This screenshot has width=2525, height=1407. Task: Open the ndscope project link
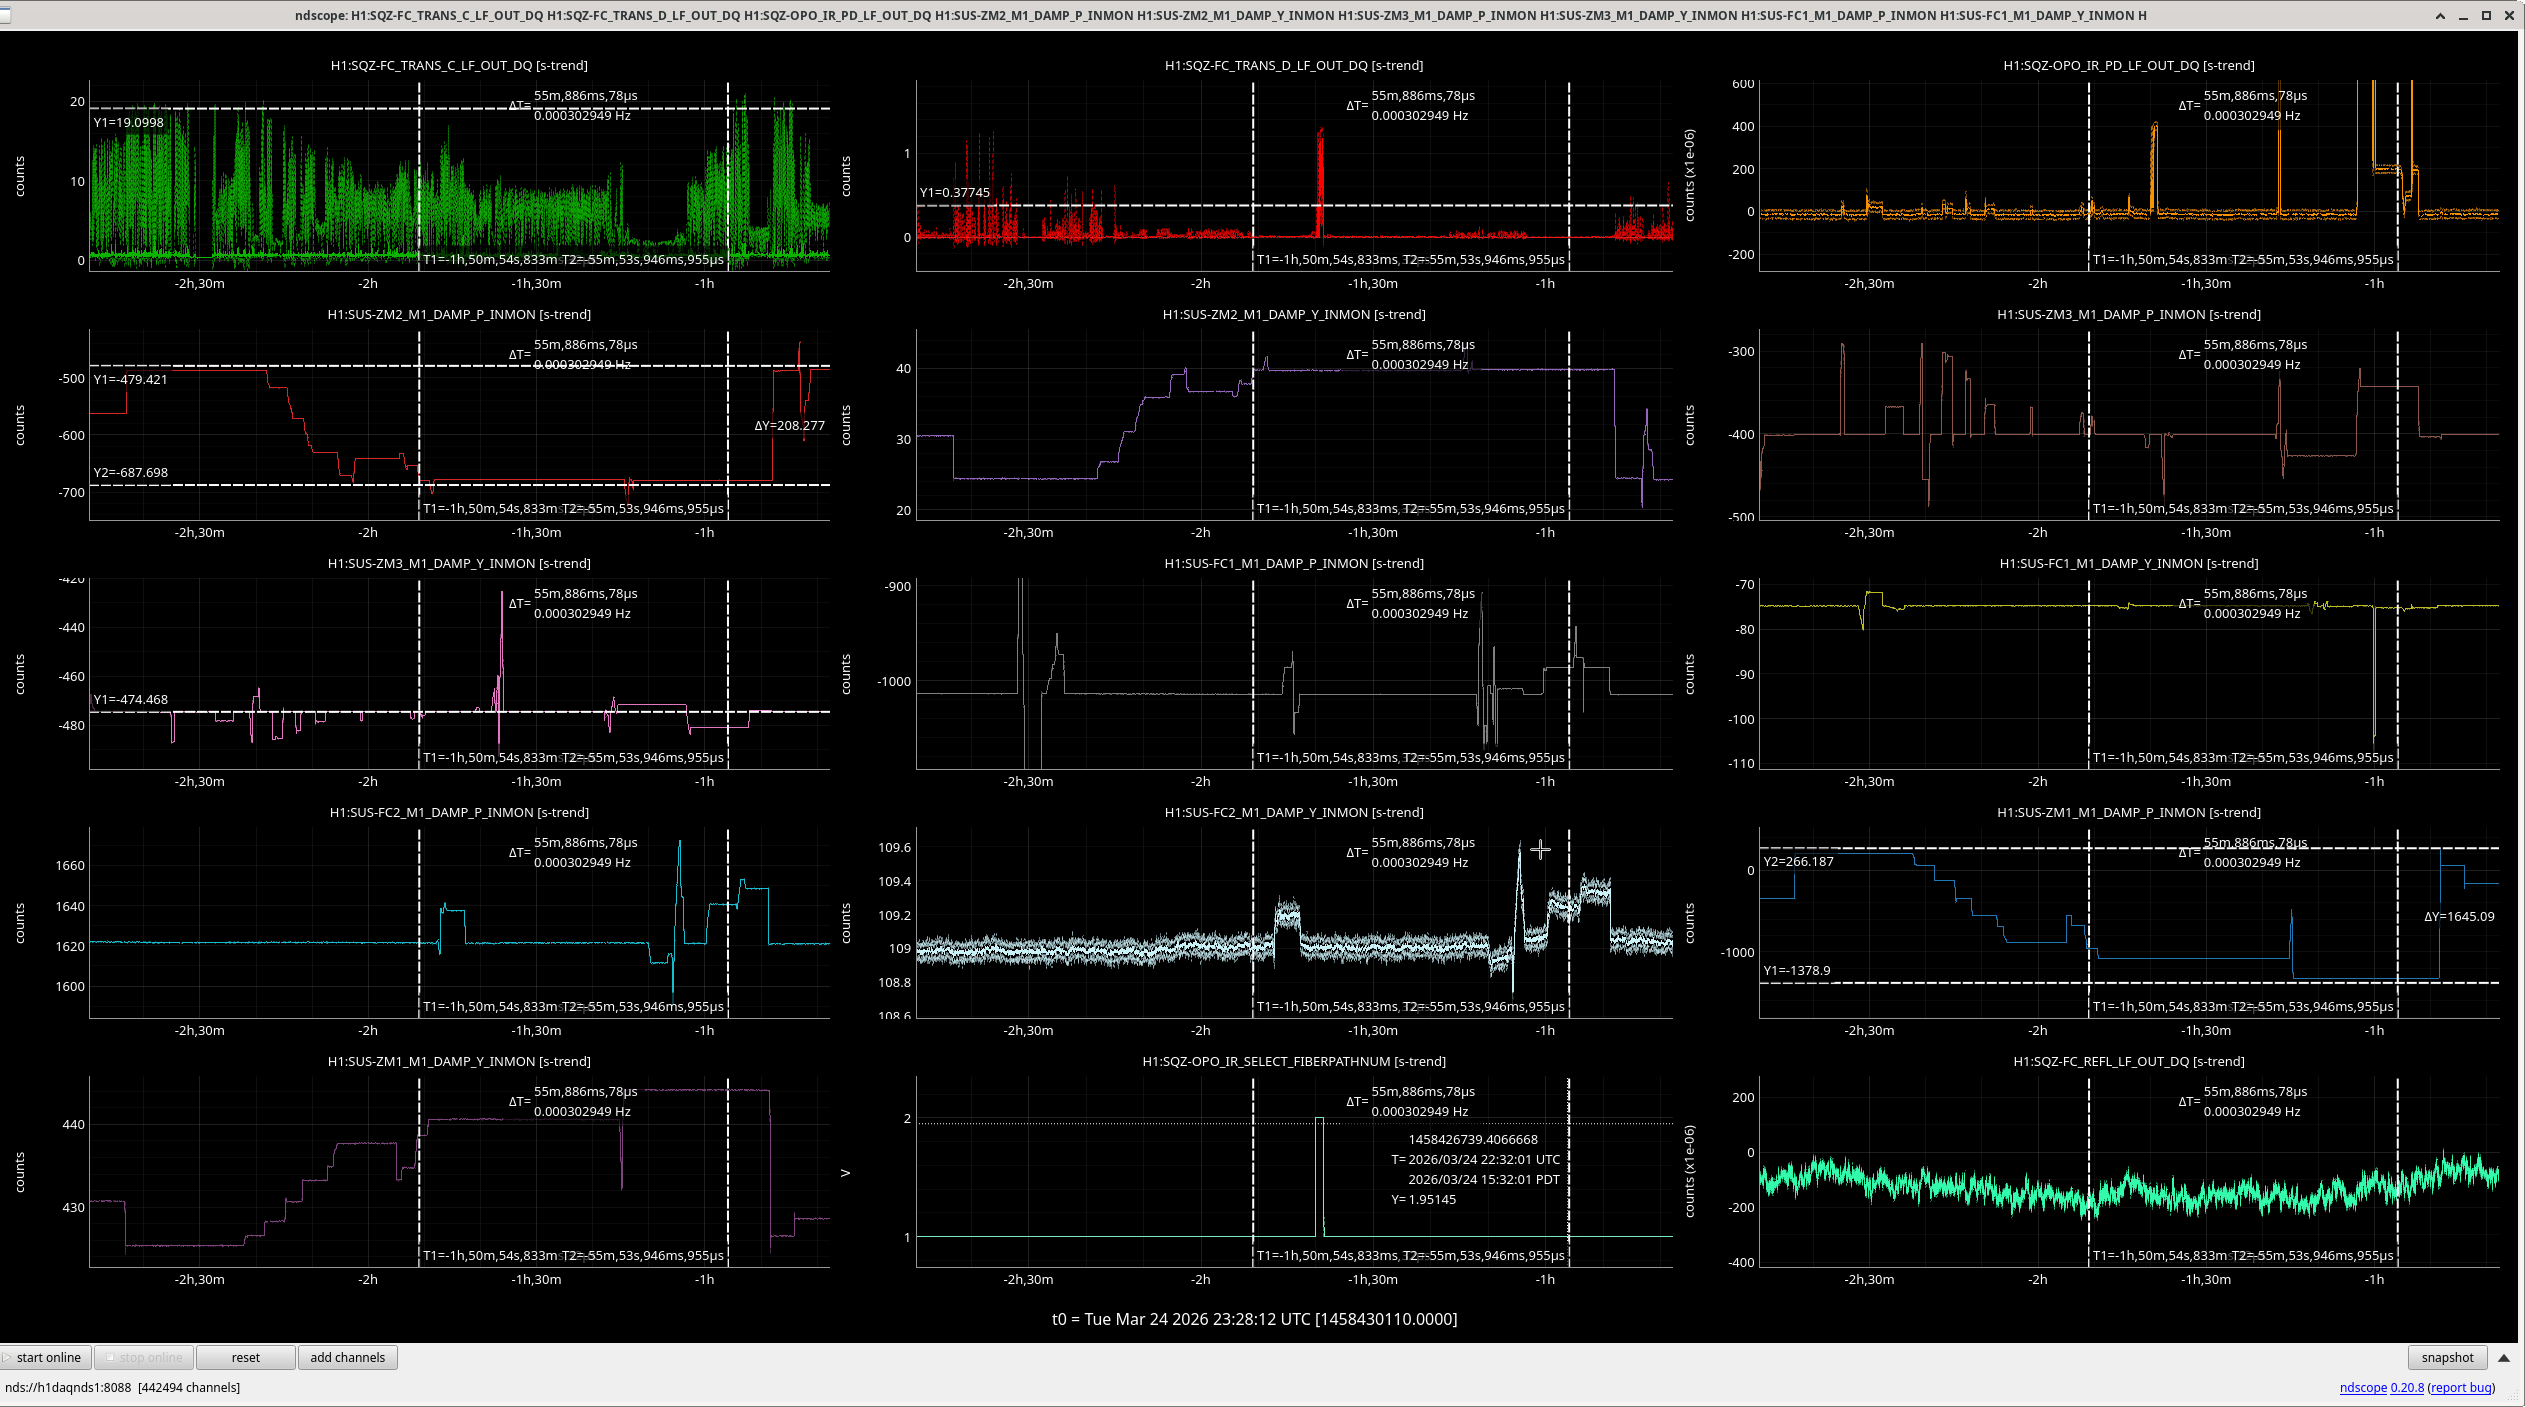tap(2362, 1387)
